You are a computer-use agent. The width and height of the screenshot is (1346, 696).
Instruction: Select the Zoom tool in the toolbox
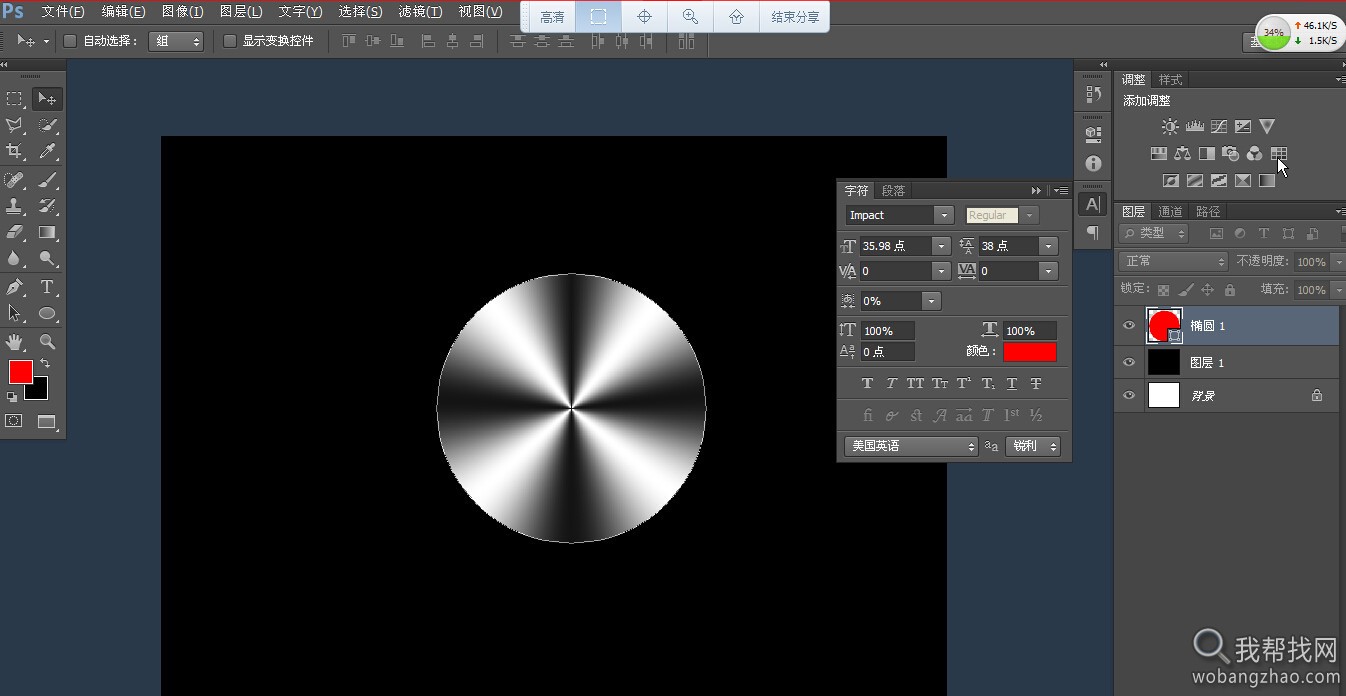(x=46, y=342)
